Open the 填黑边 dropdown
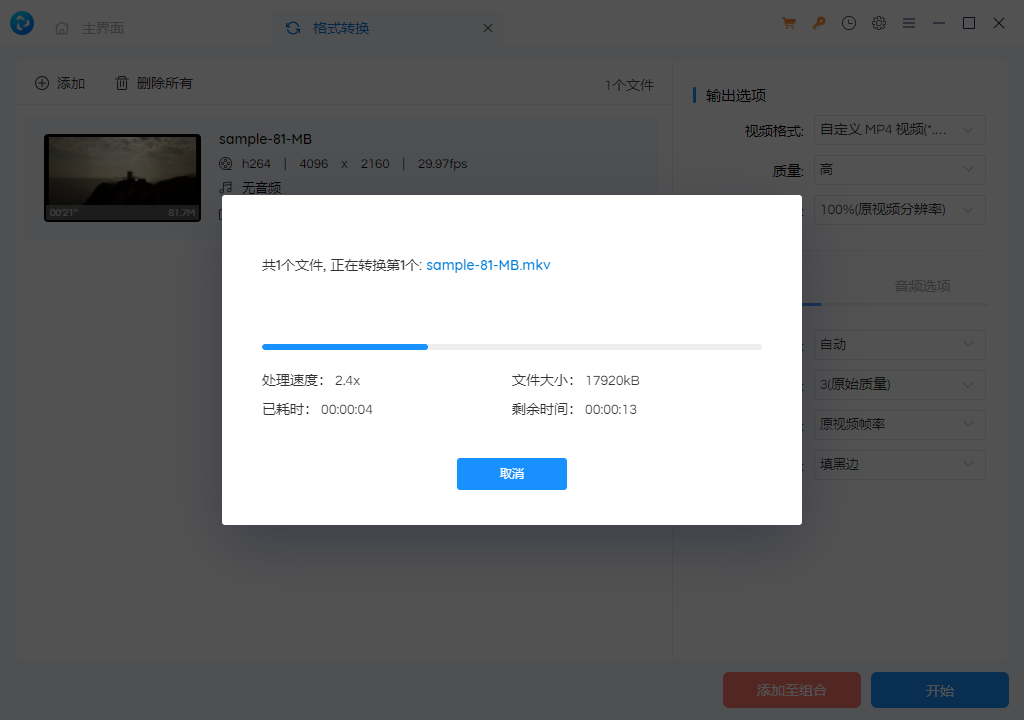Image resolution: width=1024 pixels, height=720 pixels. coord(898,464)
